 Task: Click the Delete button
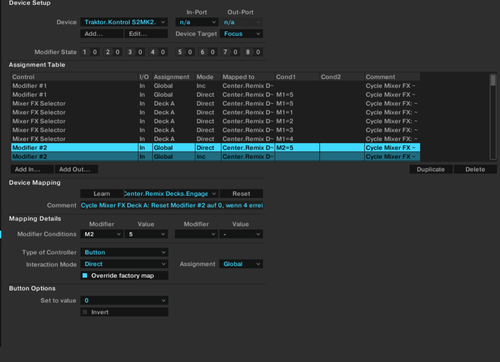[475, 169]
